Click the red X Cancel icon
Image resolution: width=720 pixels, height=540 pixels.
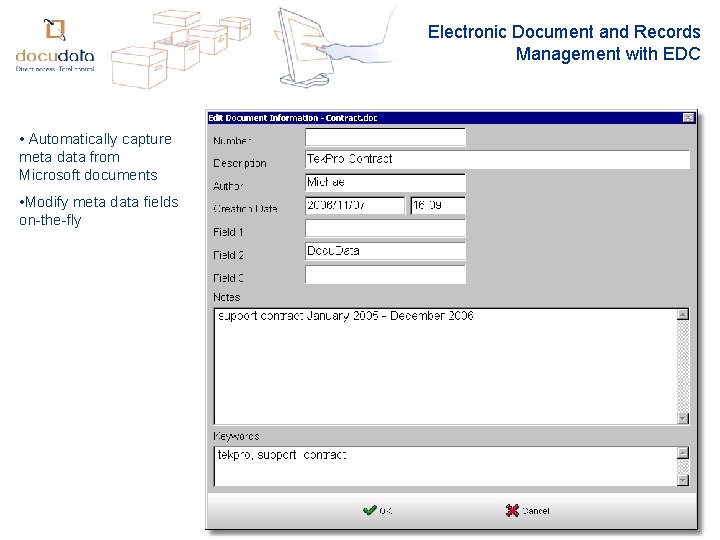(x=512, y=510)
